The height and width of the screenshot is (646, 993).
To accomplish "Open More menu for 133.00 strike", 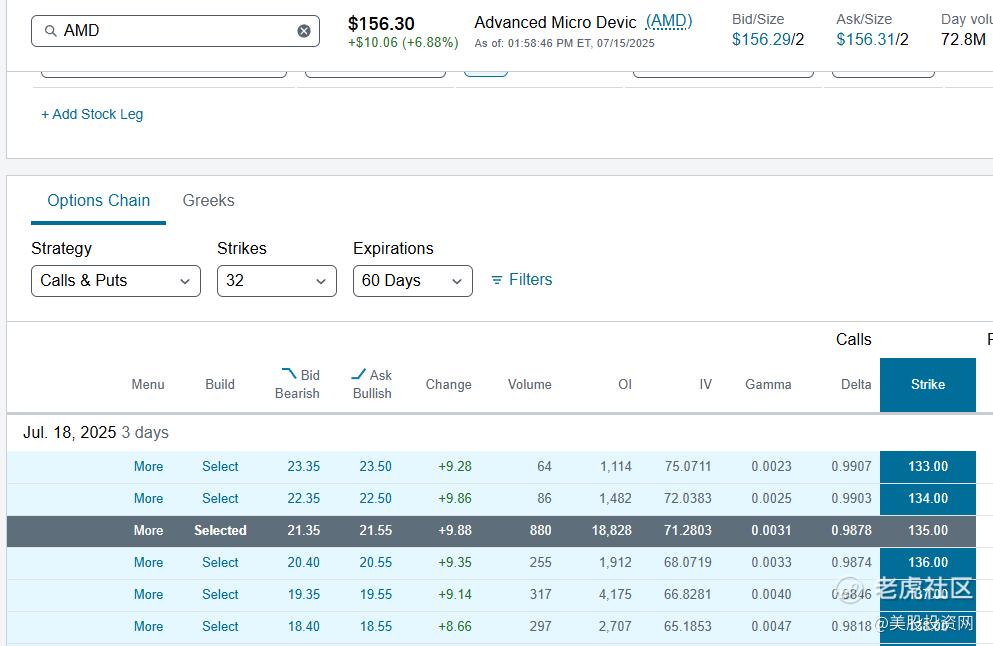I will point(148,467).
